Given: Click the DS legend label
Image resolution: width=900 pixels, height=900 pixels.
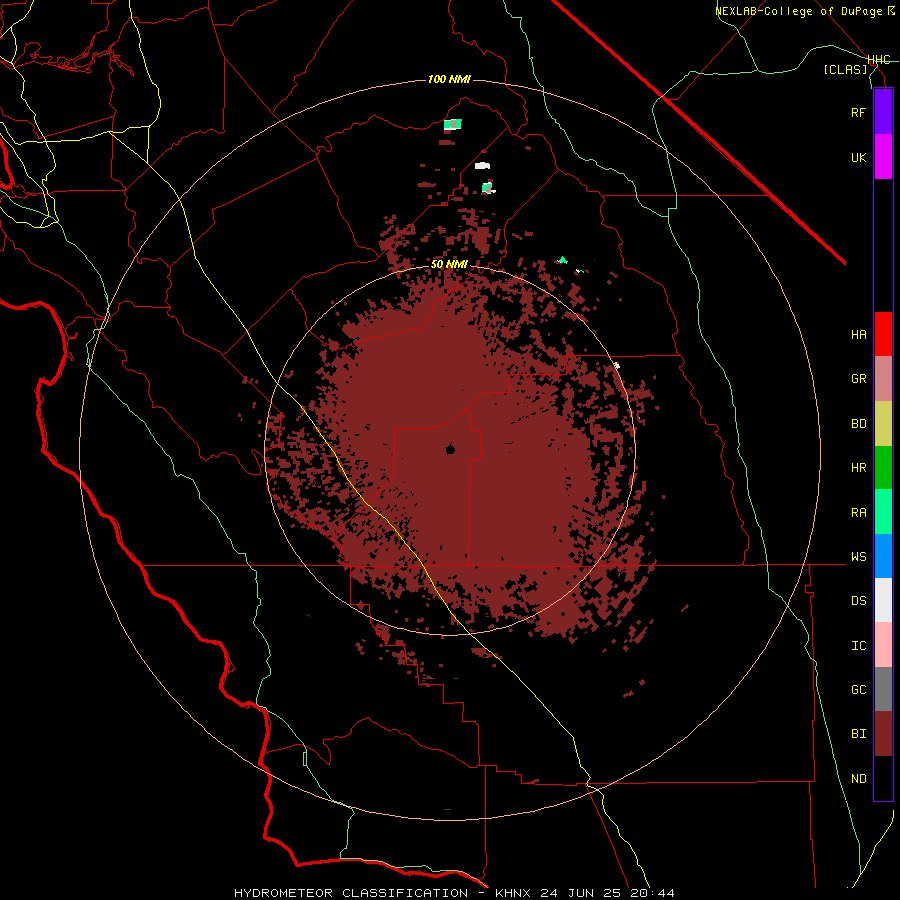Looking at the screenshot, I should tap(858, 601).
